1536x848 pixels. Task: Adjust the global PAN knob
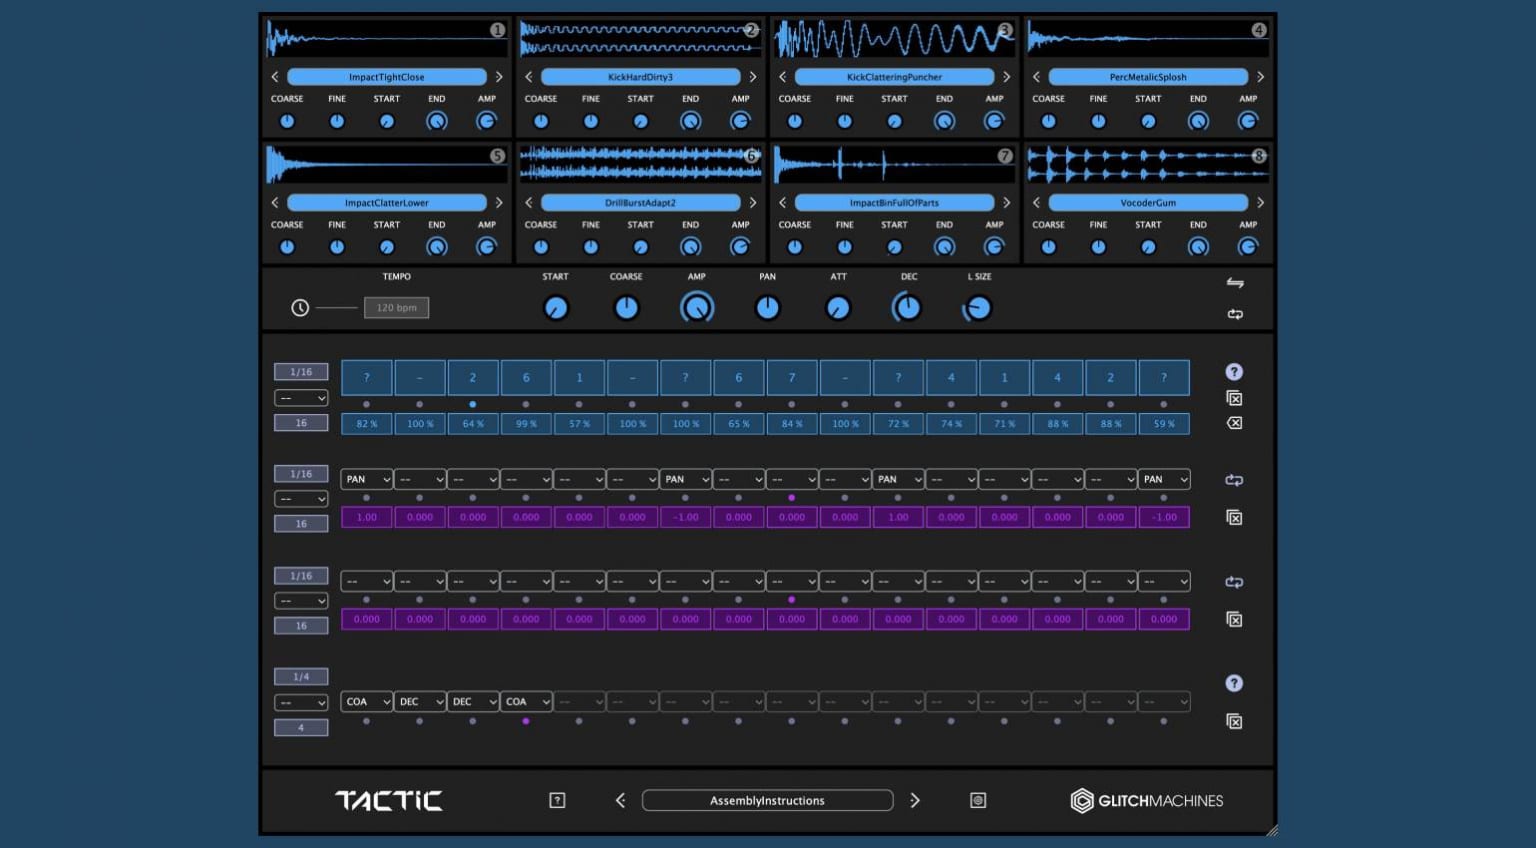[x=767, y=308]
